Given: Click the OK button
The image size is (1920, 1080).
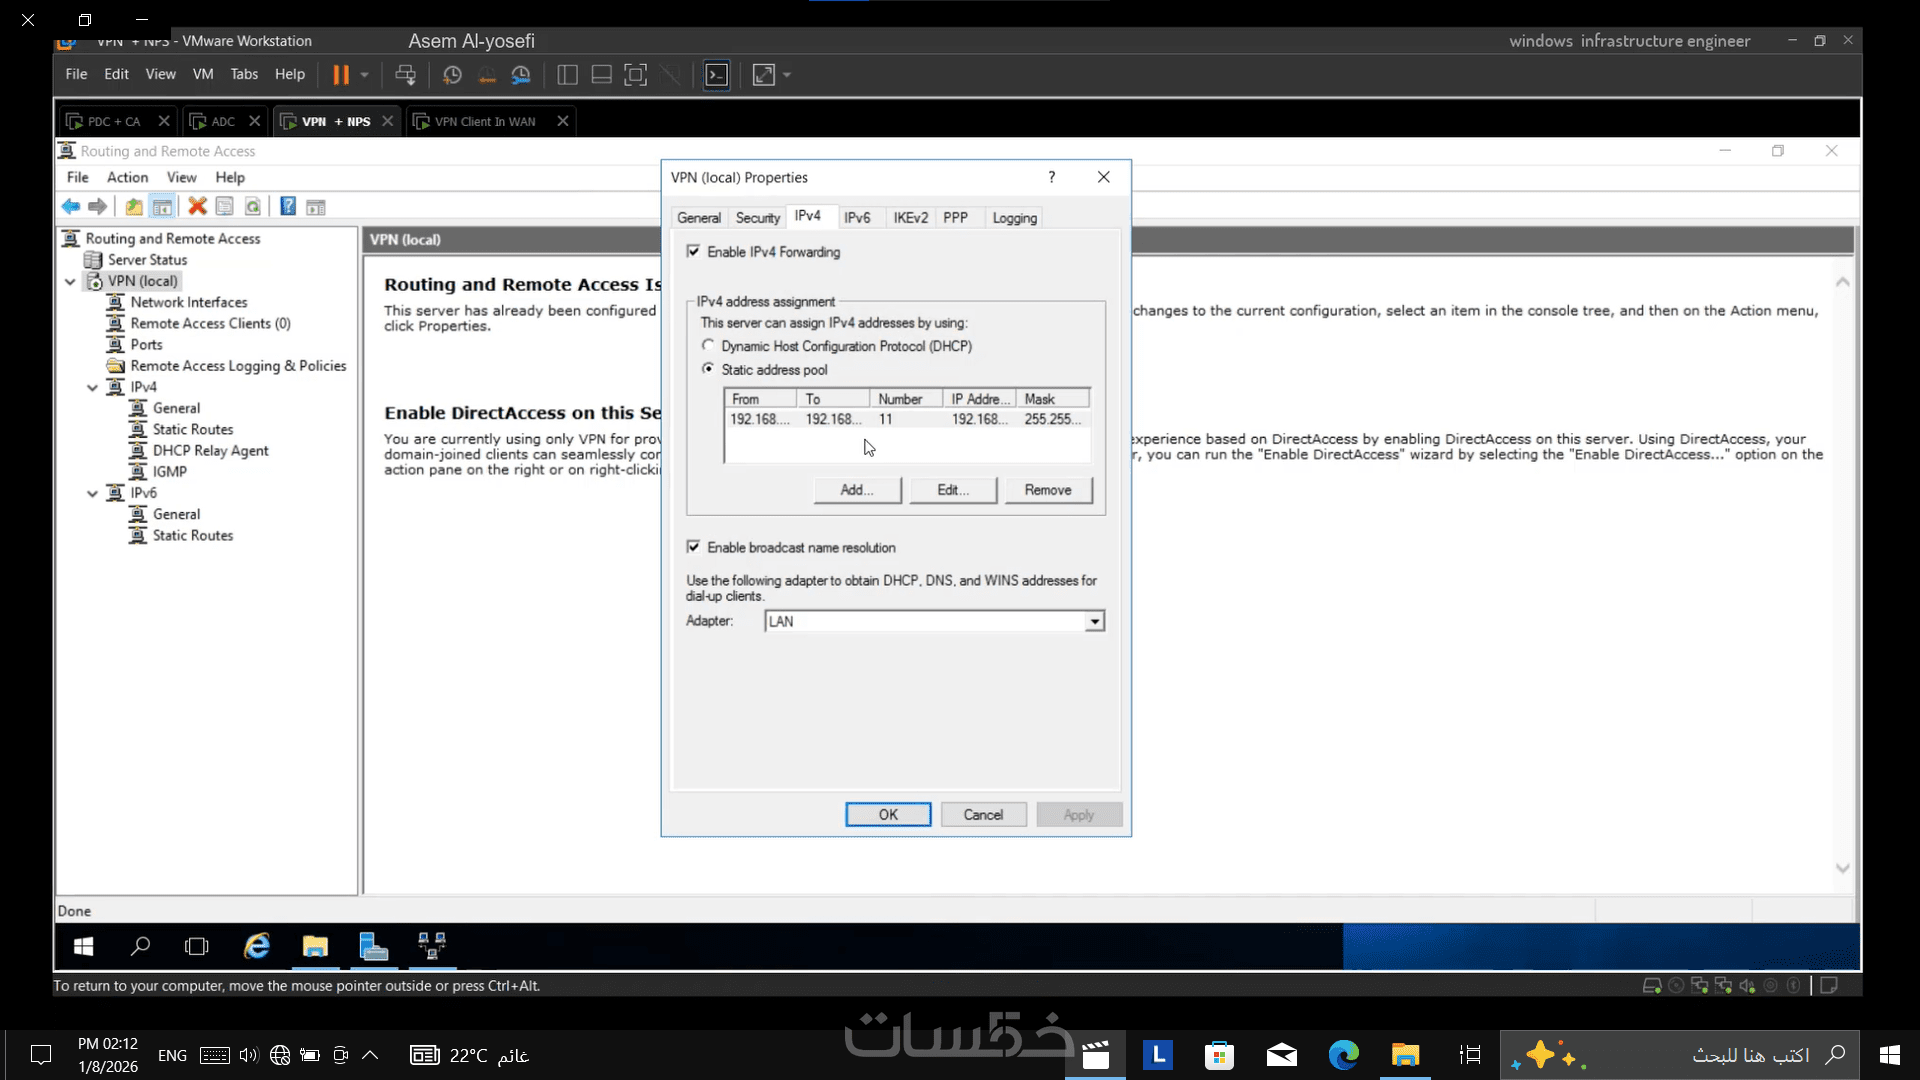Looking at the screenshot, I should pyautogui.click(x=887, y=815).
